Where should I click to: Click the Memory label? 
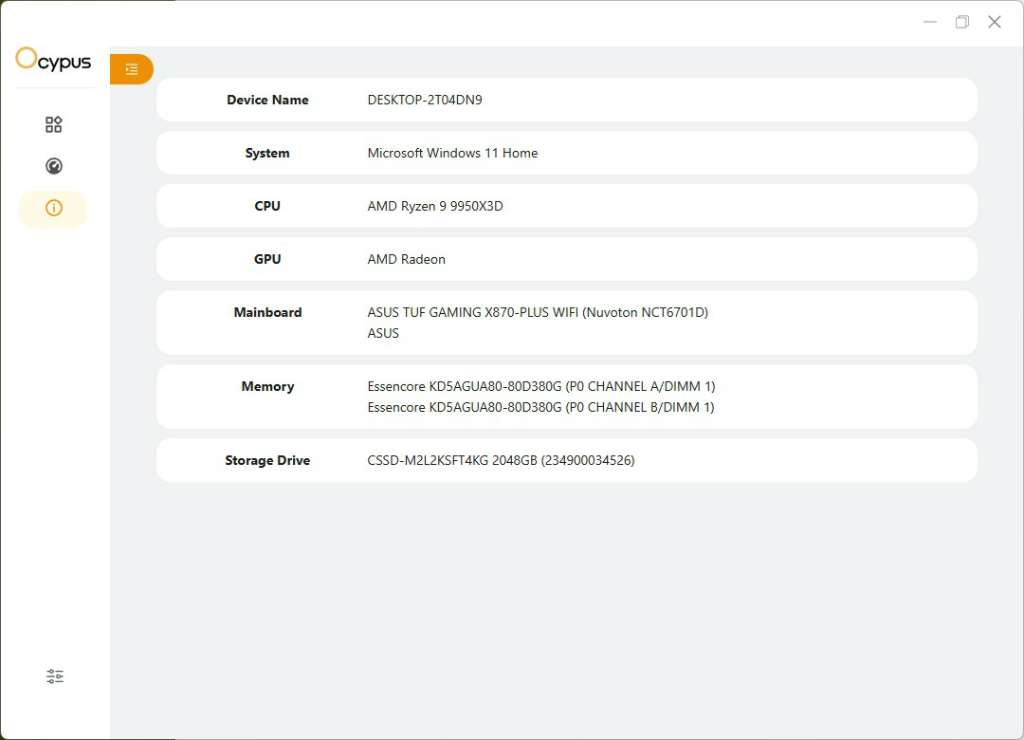click(268, 386)
